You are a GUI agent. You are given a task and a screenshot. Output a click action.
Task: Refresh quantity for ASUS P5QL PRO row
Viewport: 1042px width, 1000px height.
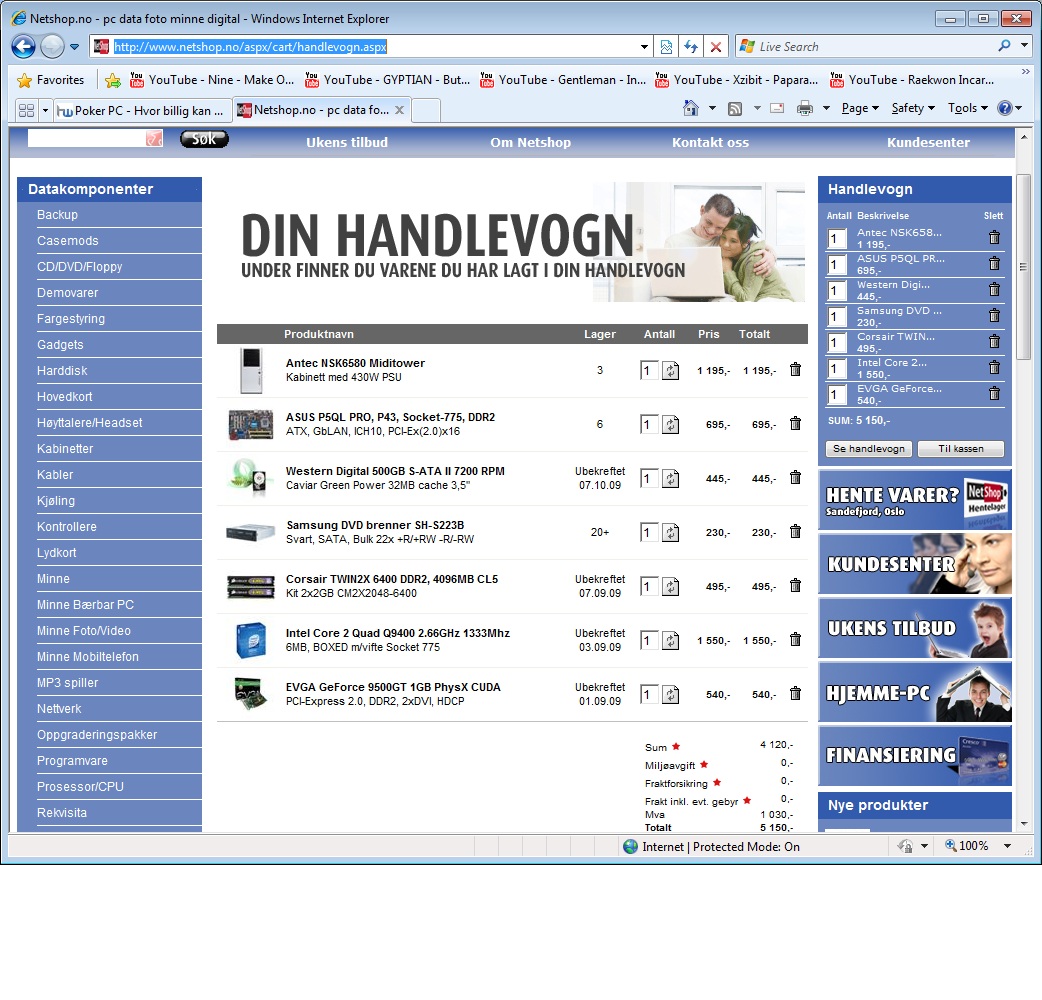click(671, 425)
